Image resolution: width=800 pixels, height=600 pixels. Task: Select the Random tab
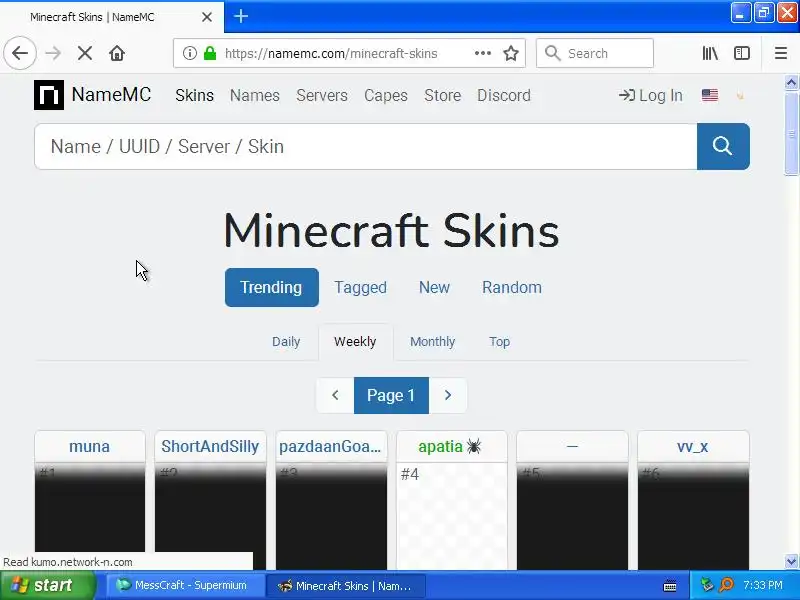pos(512,287)
